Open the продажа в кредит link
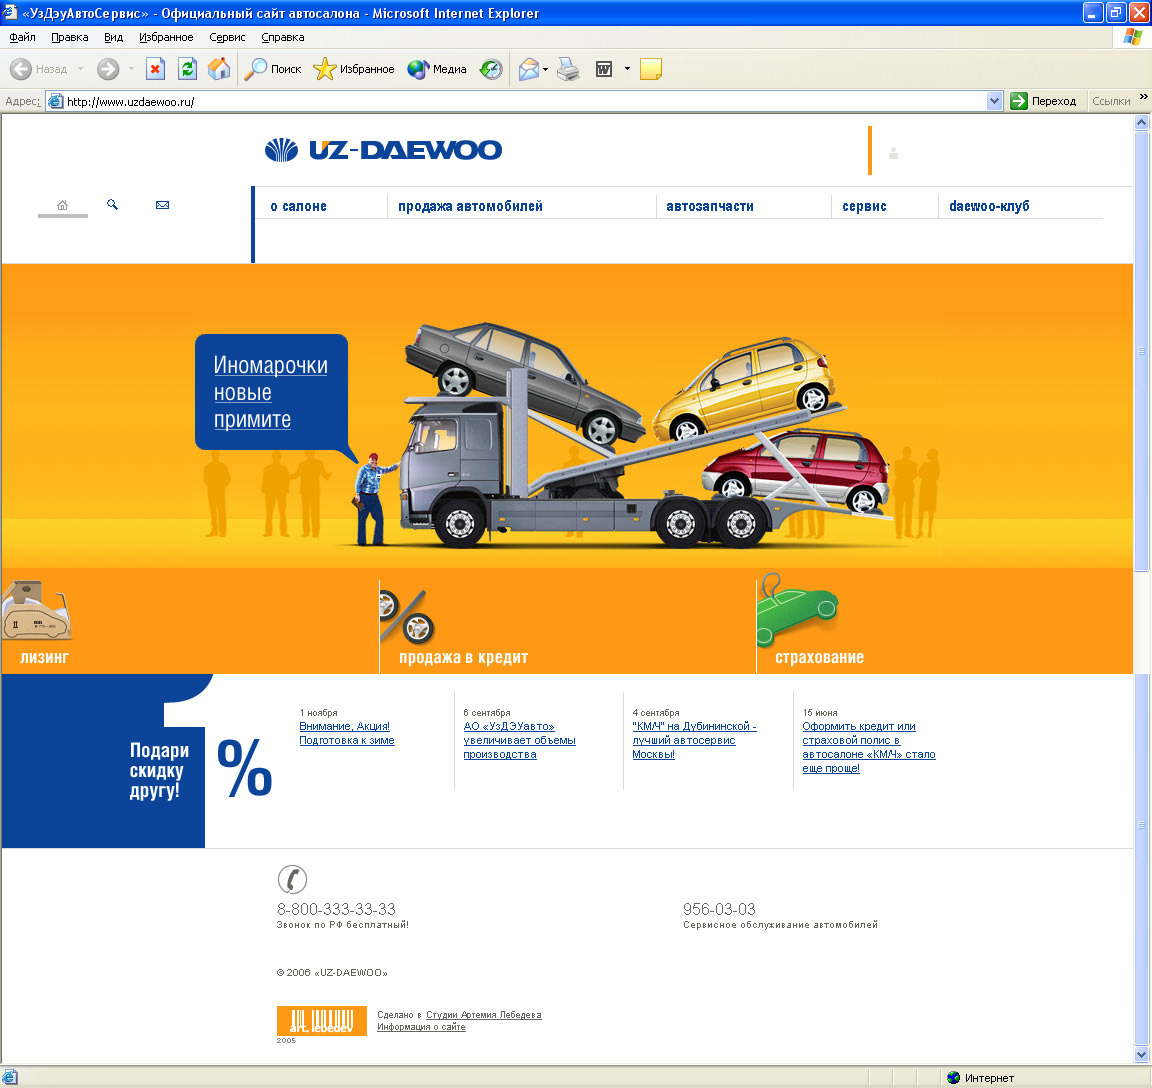1152x1088 pixels. coord(464,658)
